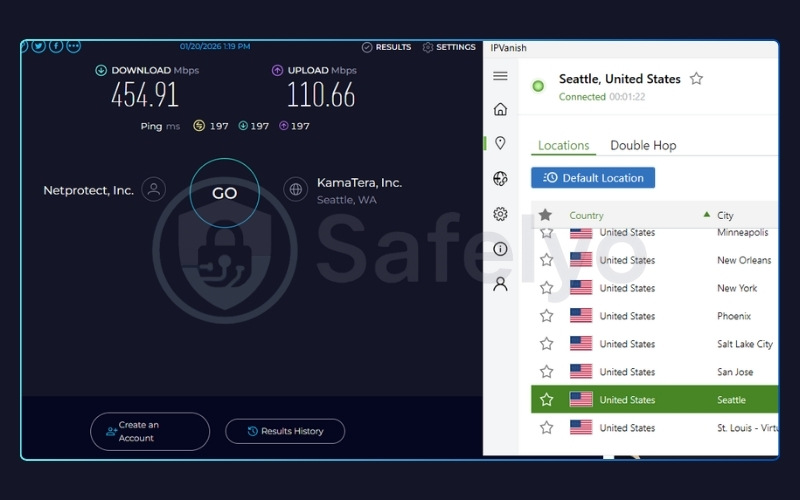Click the KamaTera, Inc. server name
800x500 pixels.
coord(359,183)
